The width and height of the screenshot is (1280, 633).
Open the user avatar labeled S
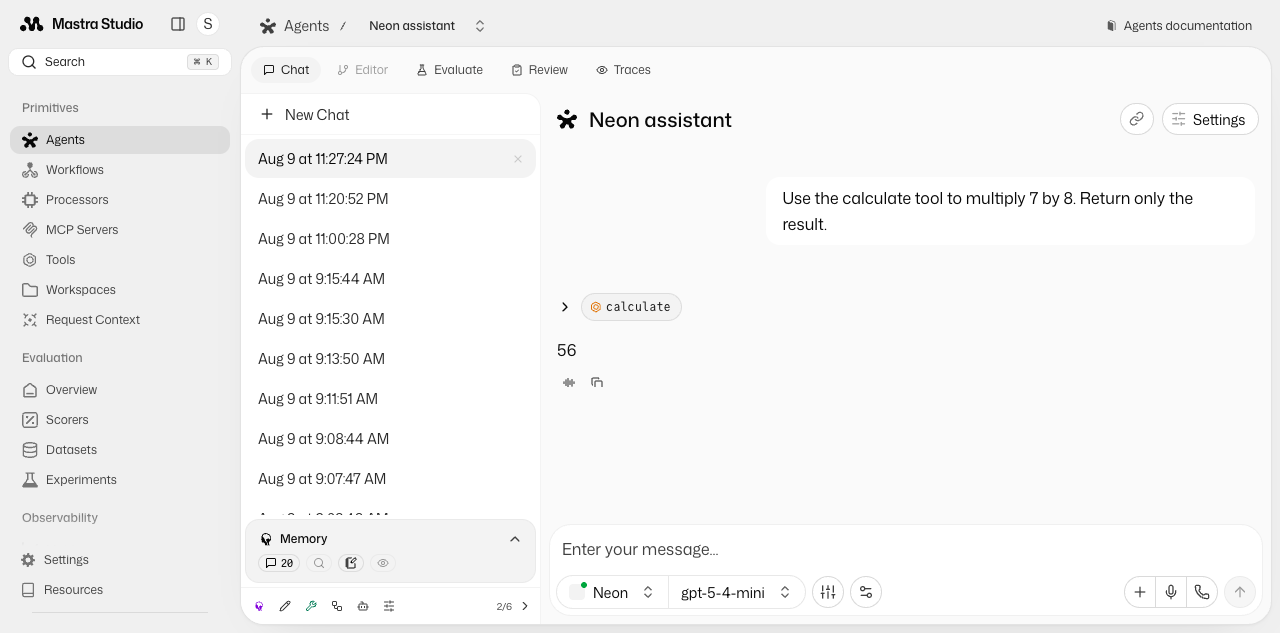(208, 24)
